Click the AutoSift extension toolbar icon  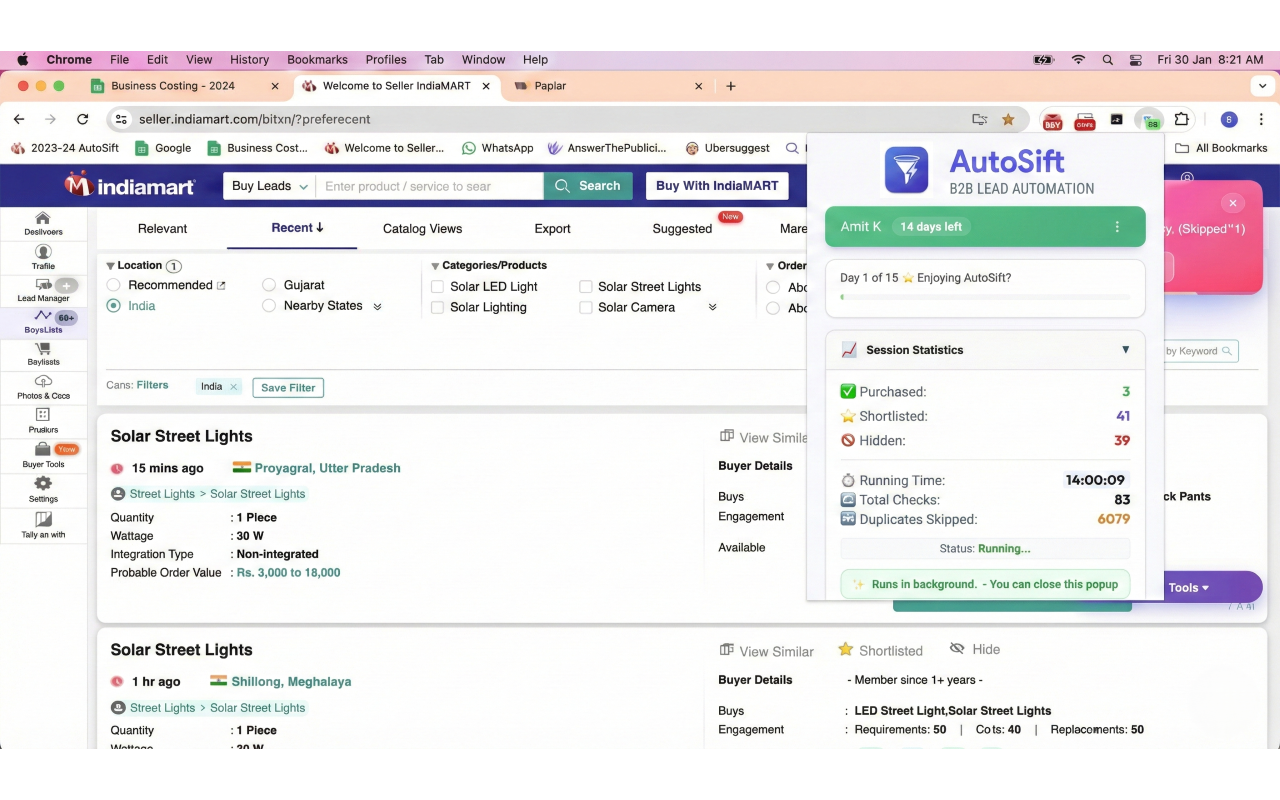[1150, 119]
